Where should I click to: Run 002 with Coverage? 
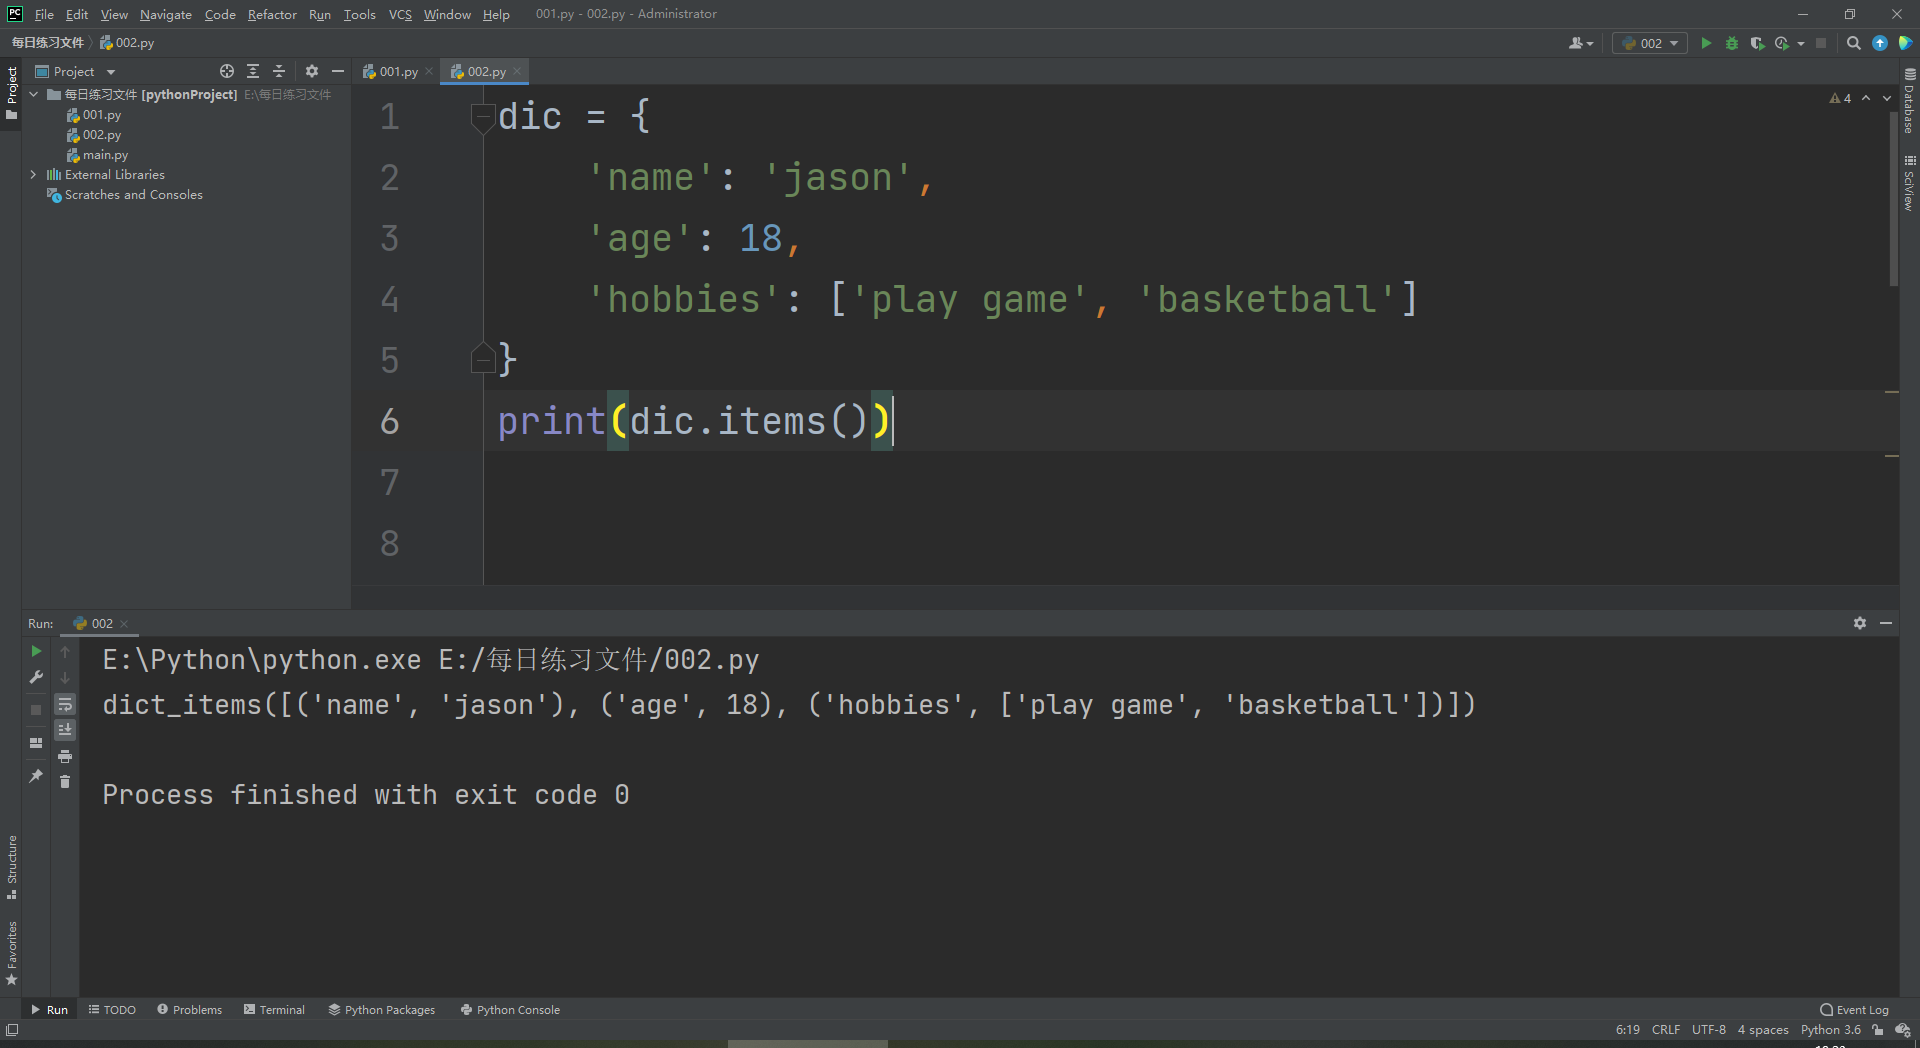(x=1757, y=43)
